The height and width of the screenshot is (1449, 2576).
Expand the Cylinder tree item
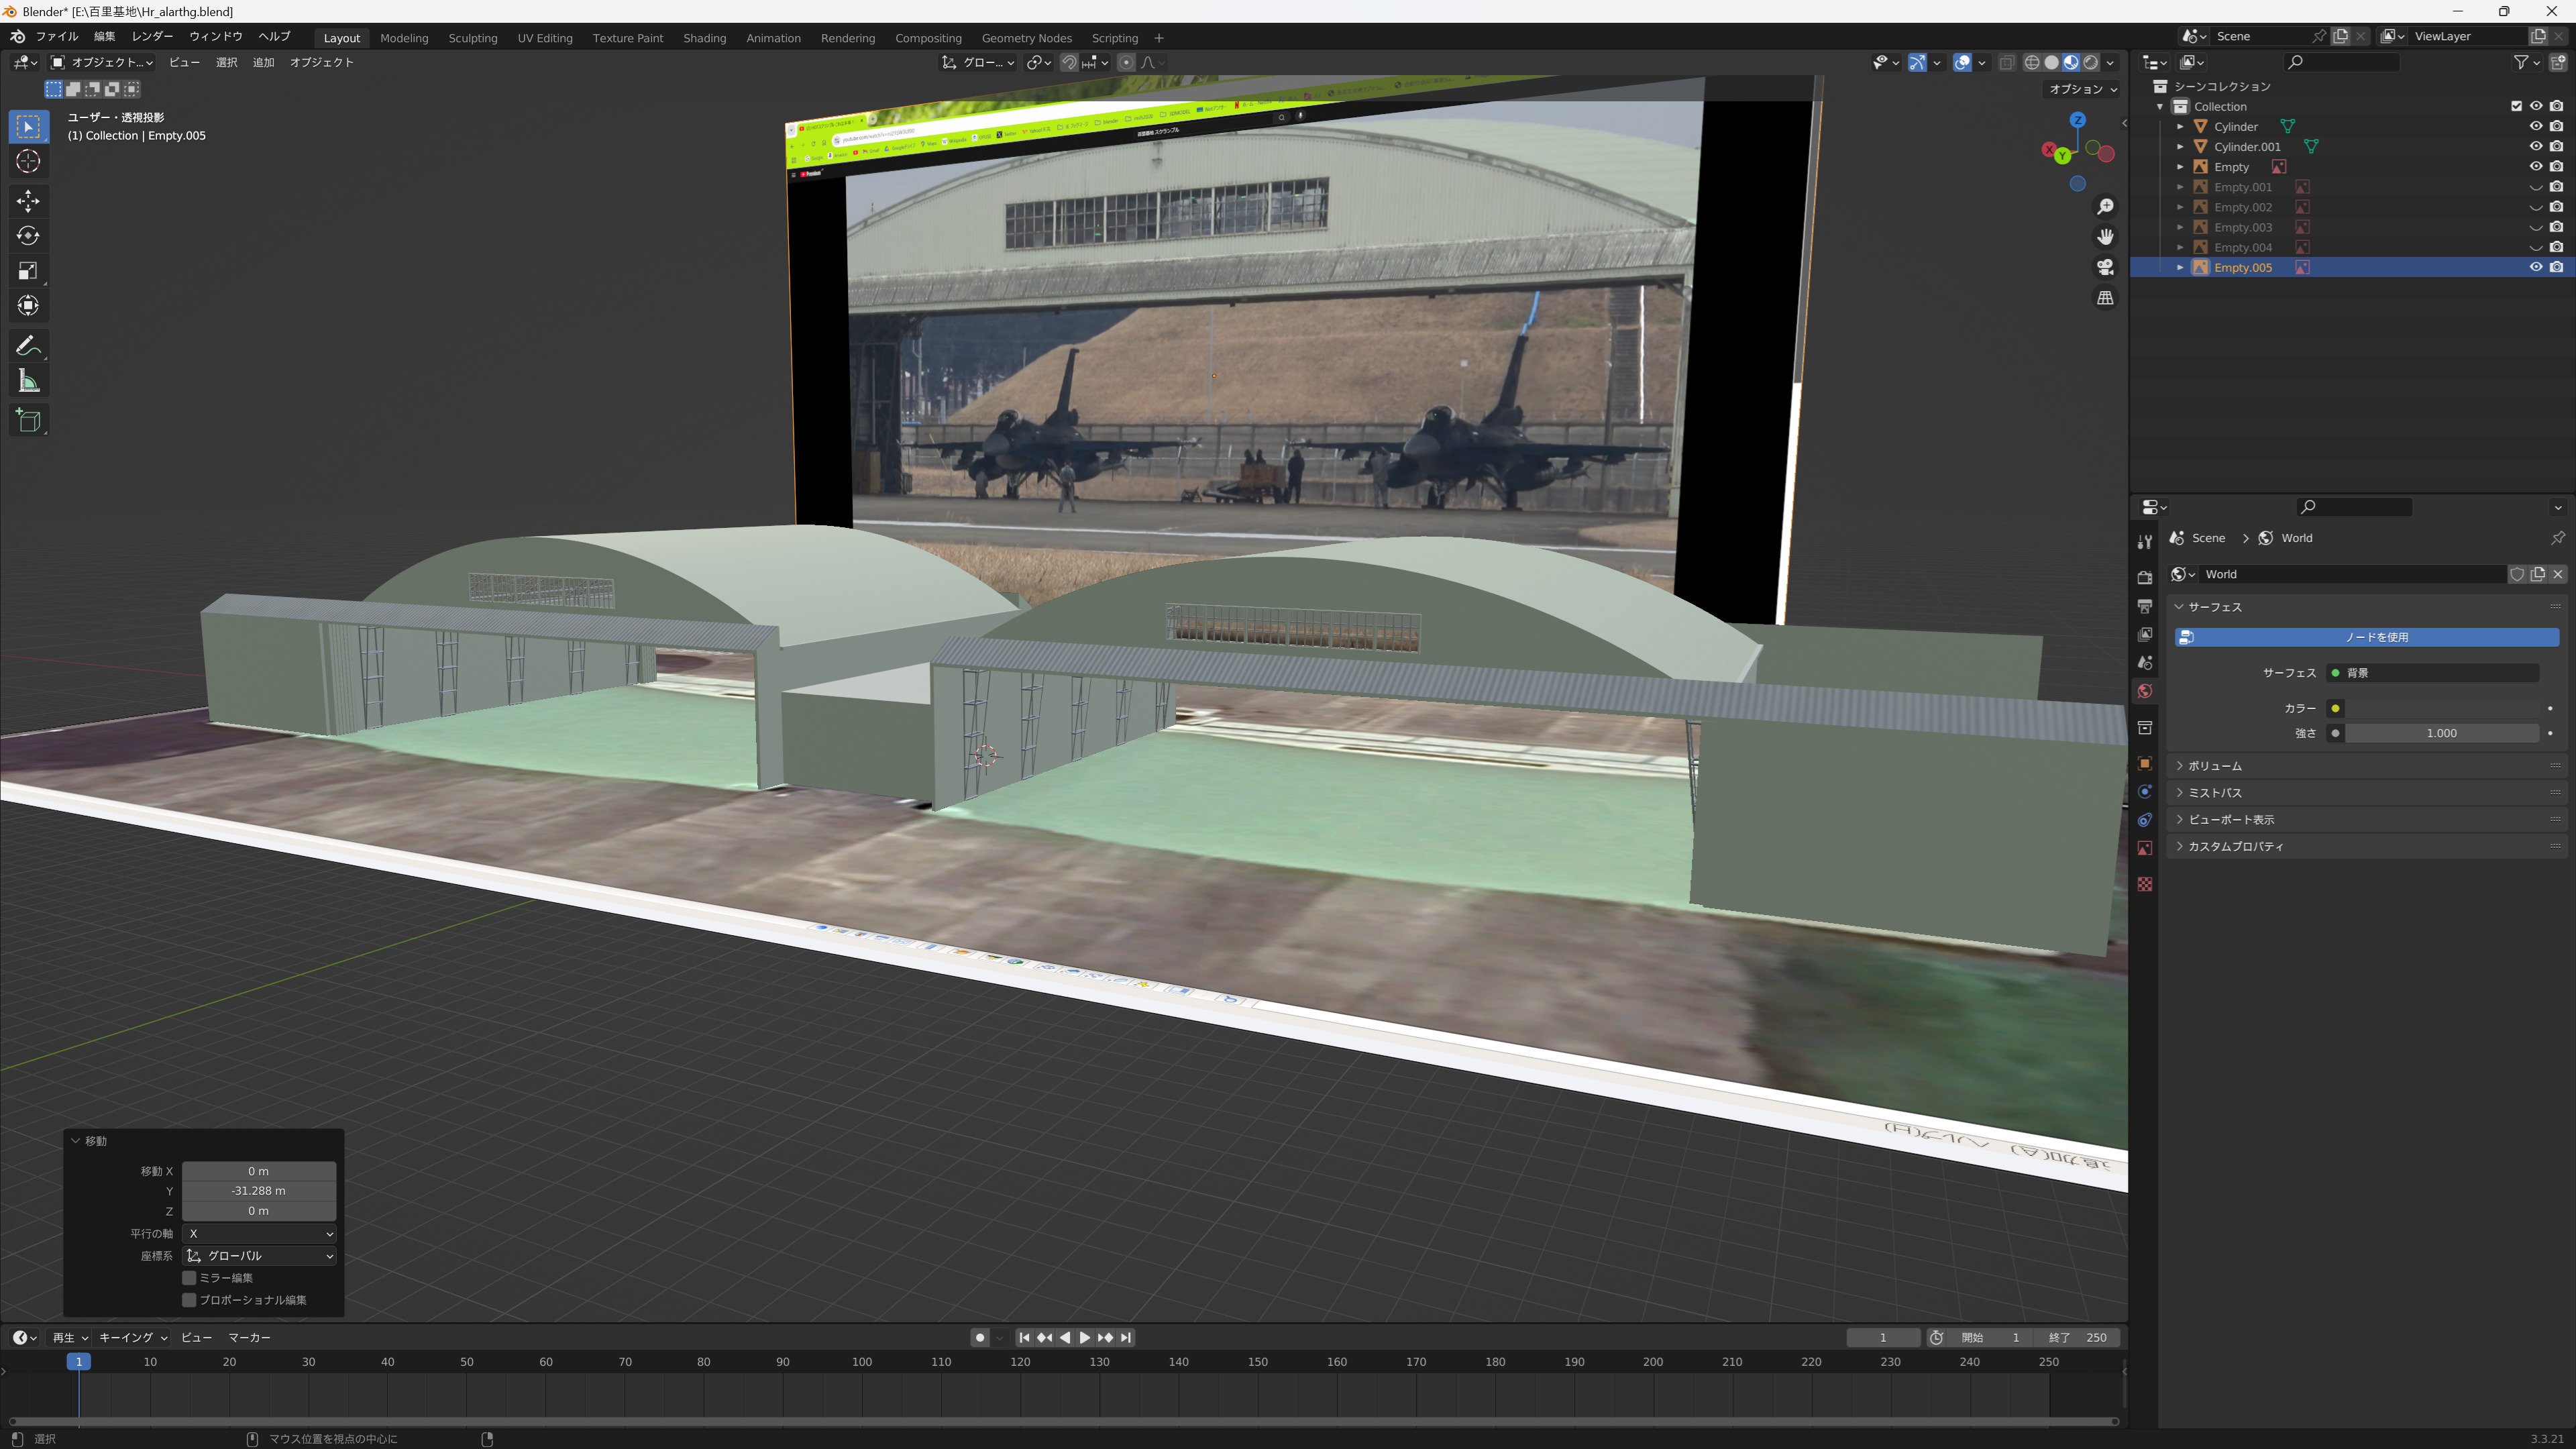coord(2180,127)
